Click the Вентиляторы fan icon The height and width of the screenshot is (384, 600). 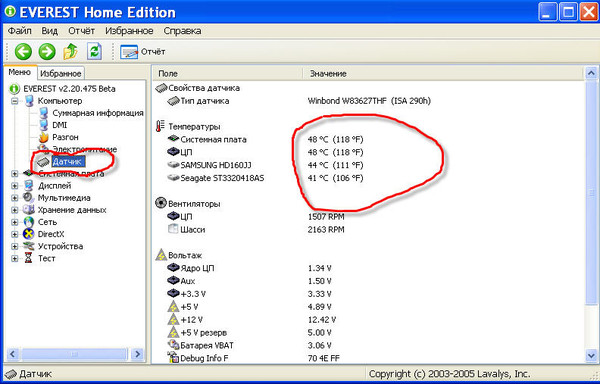(x=161, y=203)
